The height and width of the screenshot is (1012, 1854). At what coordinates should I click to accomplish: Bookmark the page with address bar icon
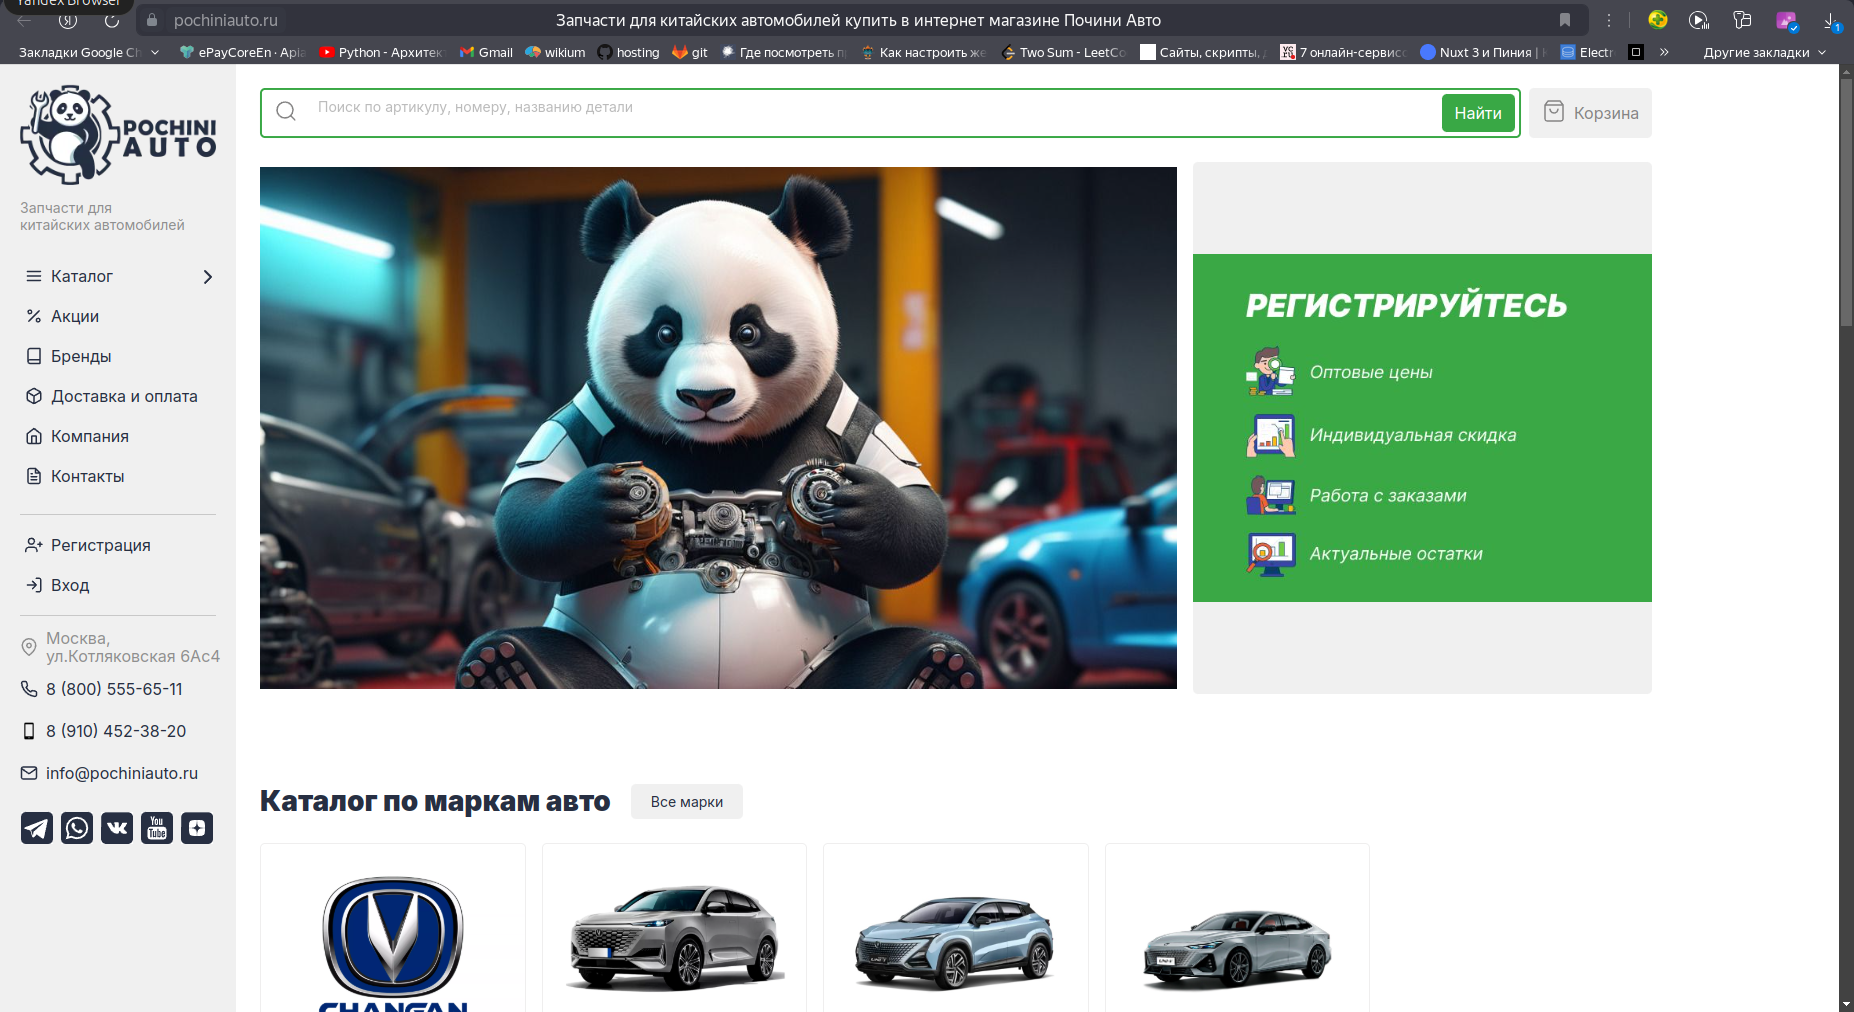(x=1565, y=20)
